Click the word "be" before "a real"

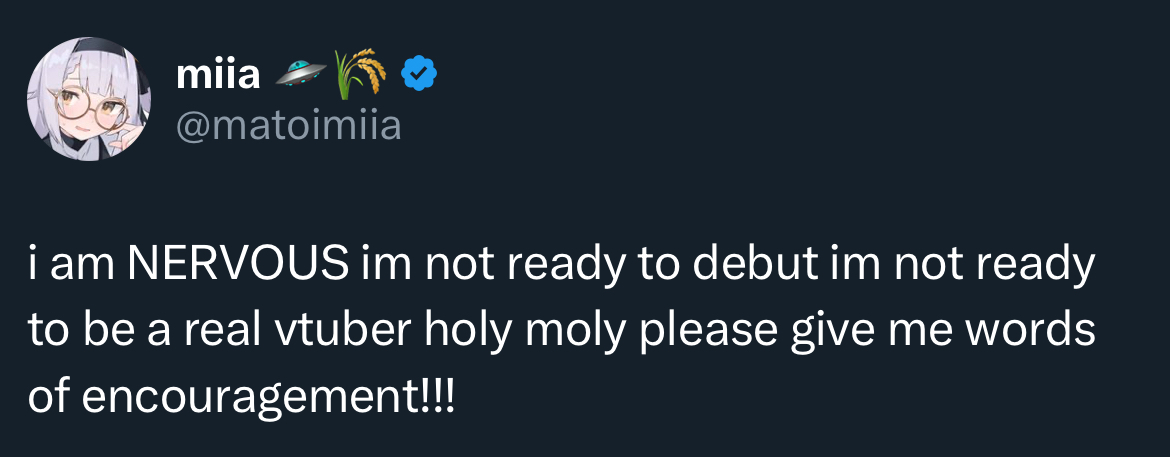click(x=105, y=331)
